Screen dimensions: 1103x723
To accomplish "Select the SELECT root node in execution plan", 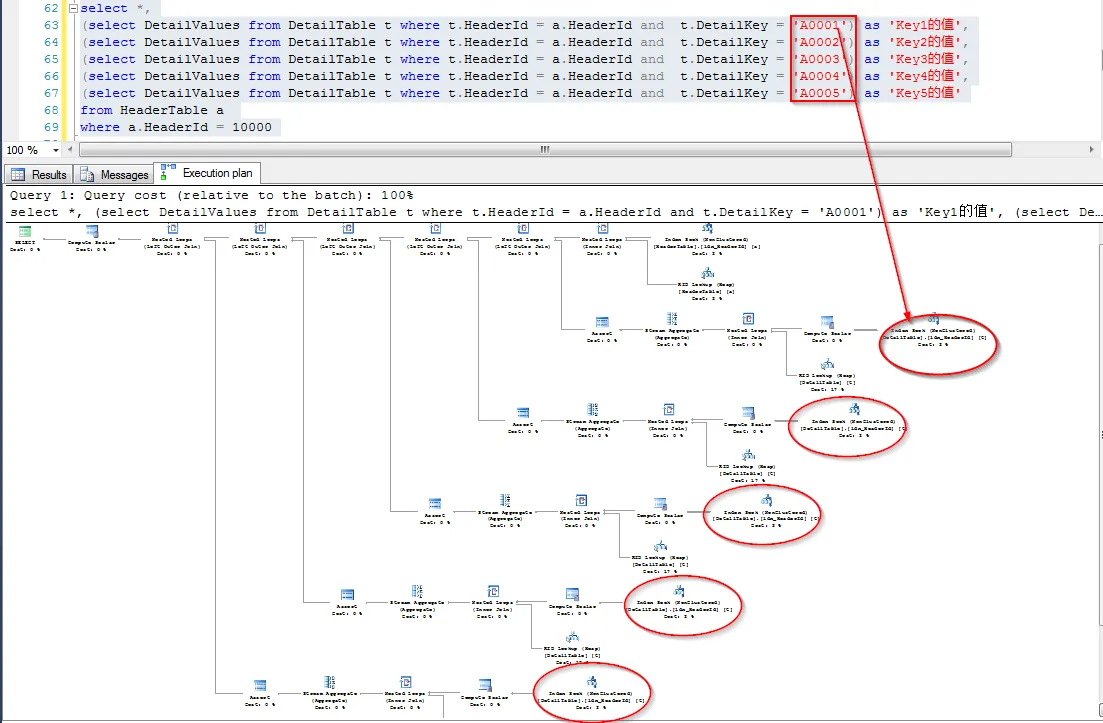I will coord(25,238).
